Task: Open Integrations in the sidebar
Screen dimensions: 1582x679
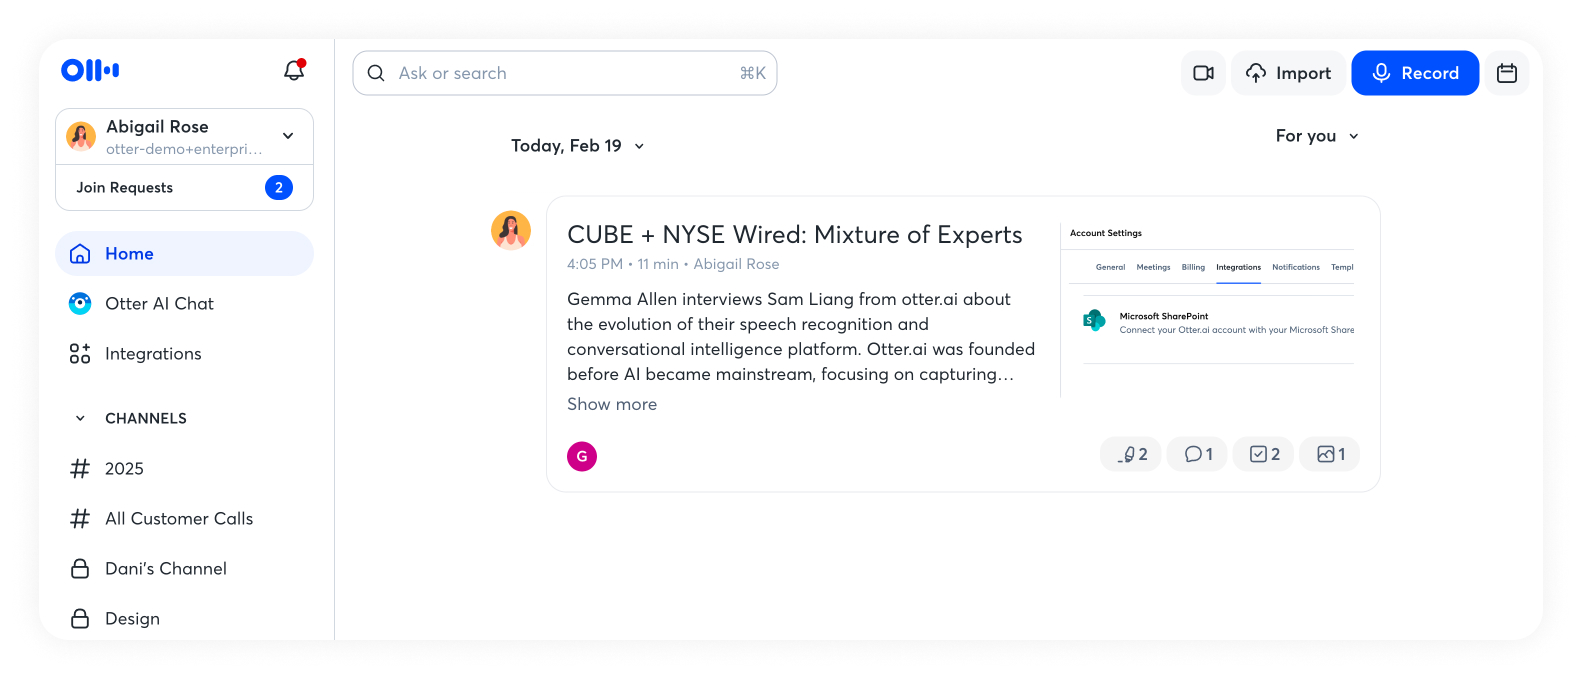Action: [153, 354]
